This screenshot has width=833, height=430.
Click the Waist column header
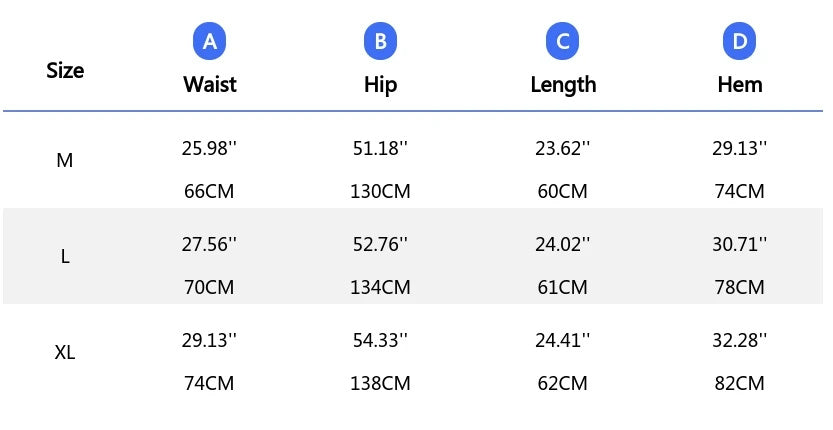point(209,84)
